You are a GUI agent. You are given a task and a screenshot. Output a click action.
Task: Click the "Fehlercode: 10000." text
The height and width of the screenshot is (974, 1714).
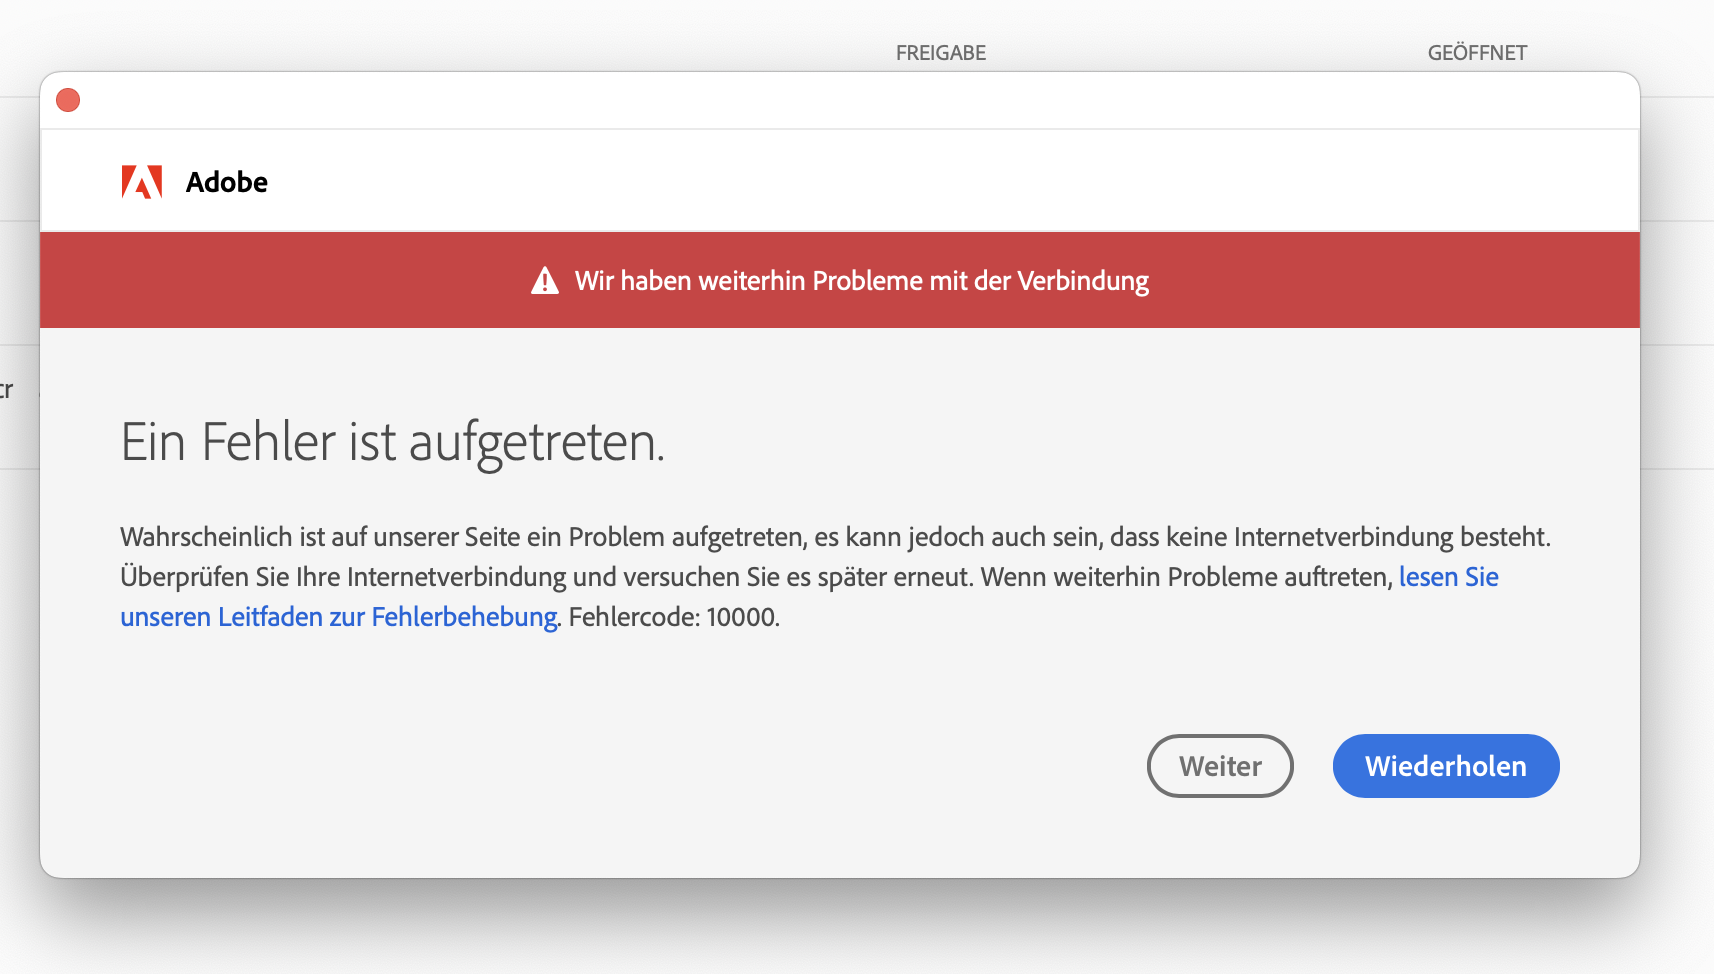(674, 617)
